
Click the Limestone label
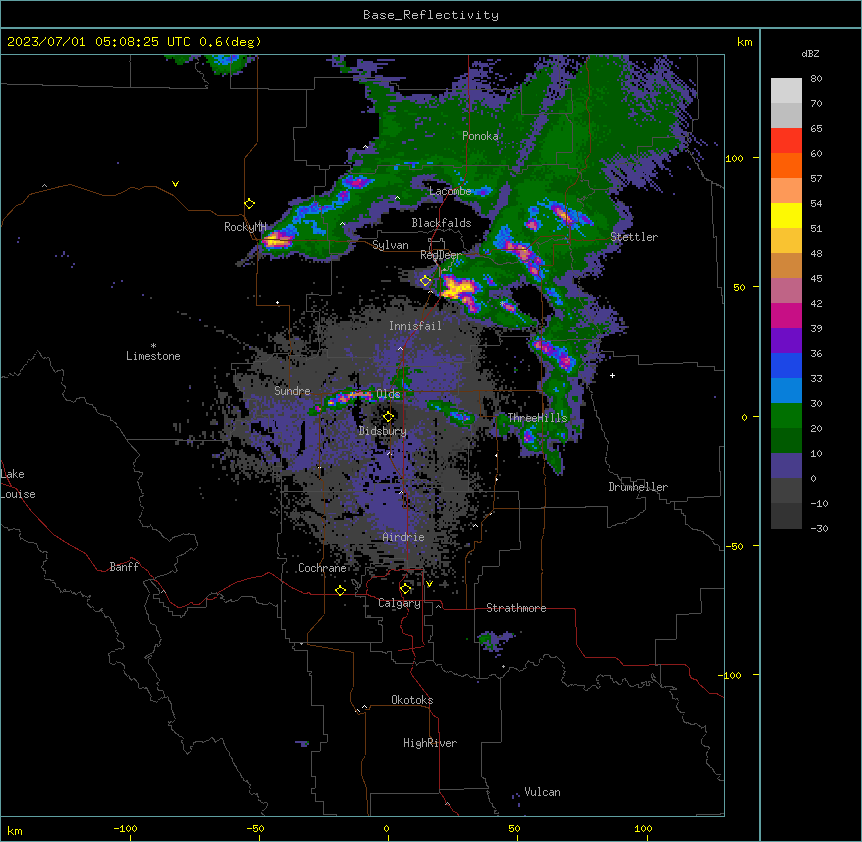[x=153, y=356]
